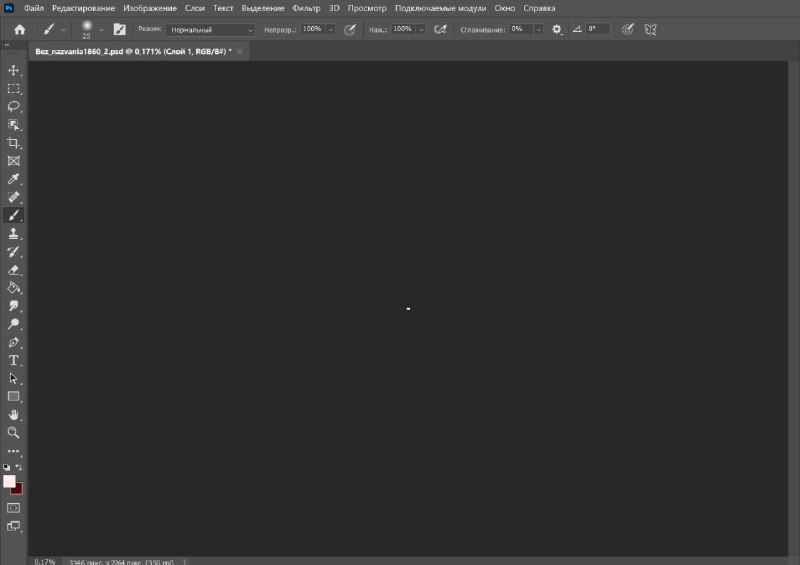
Task: Toggle symmetry paint butterfly options
Action: 651,30
